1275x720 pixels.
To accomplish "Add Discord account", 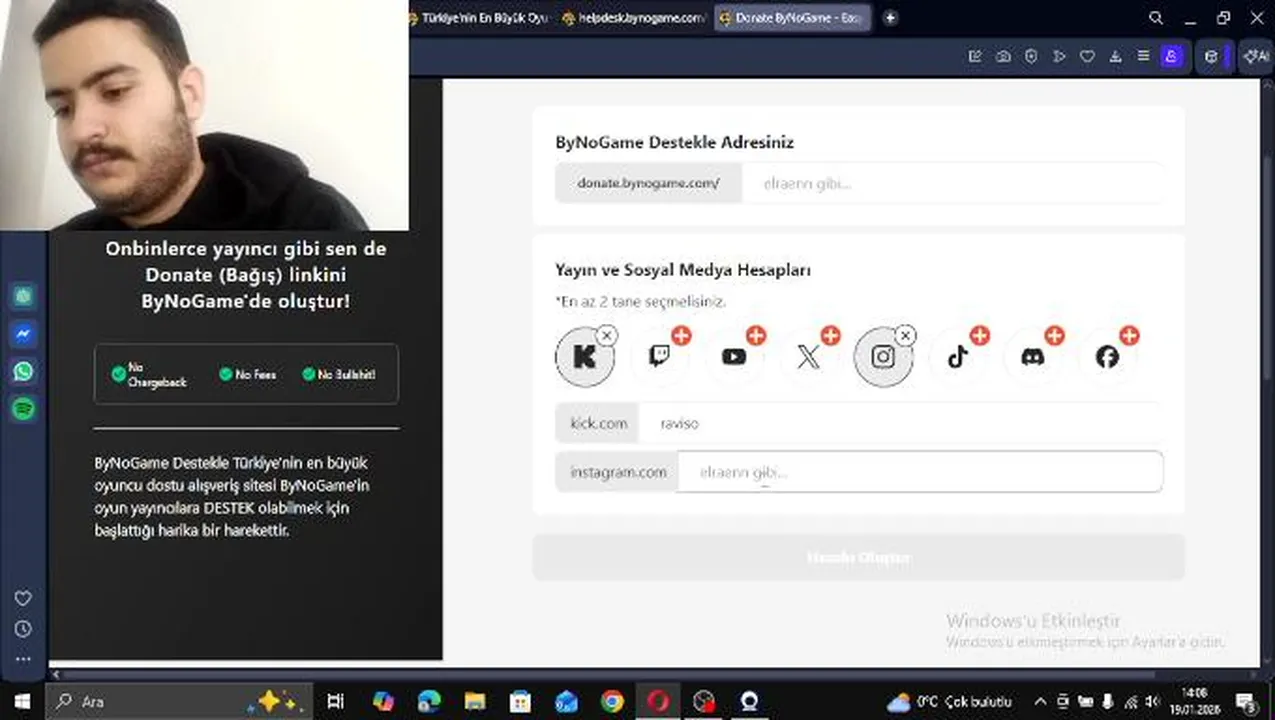I will [1054, 336].
